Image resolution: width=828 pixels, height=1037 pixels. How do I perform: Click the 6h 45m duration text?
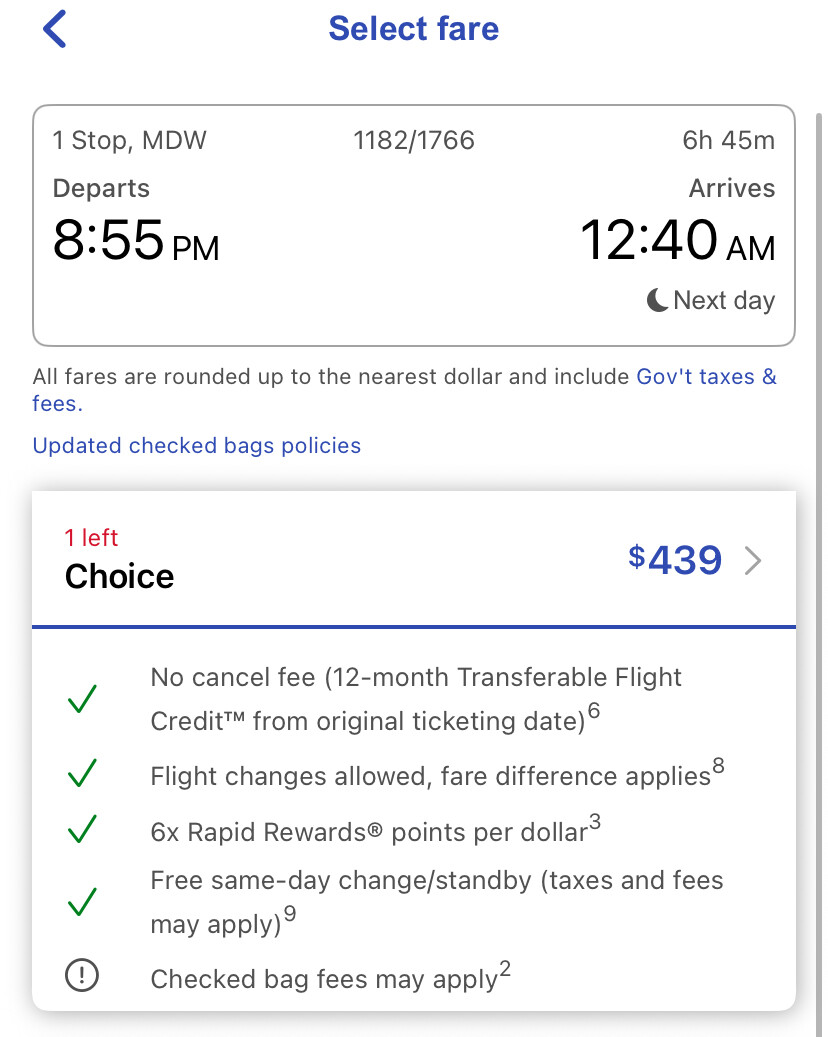coord(728,141)
